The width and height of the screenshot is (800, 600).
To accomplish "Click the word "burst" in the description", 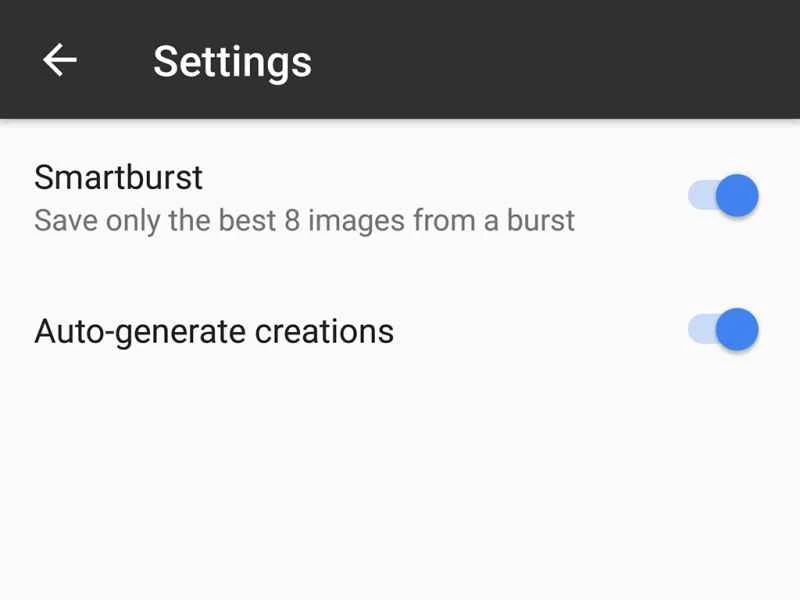I will (541, 220).
